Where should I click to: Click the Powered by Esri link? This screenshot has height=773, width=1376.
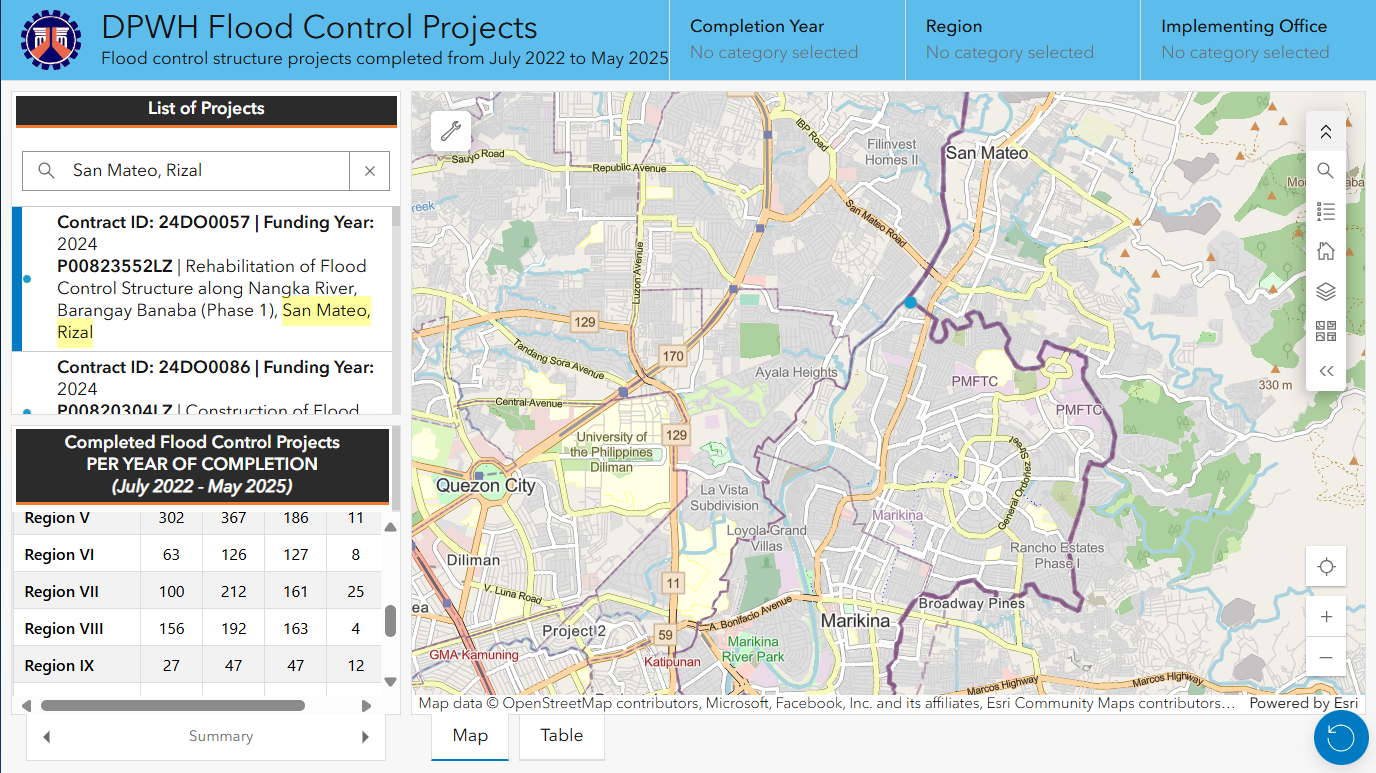tap(1303, 703)
